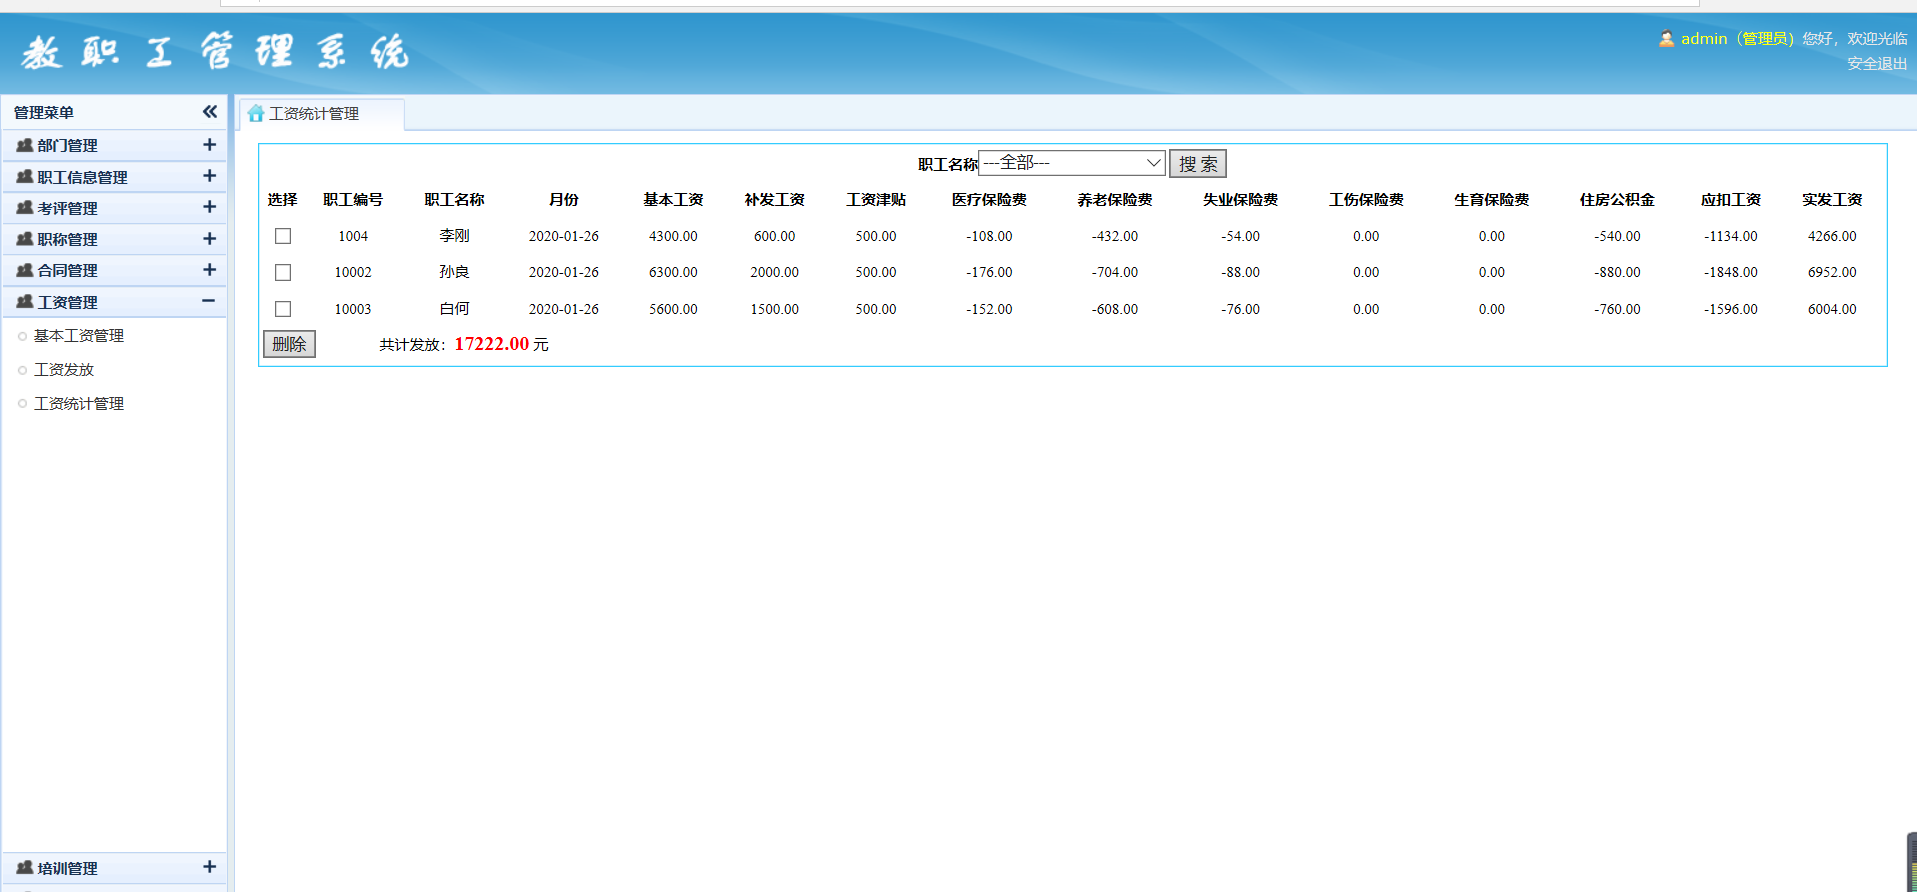1917x892 pixels.
Task: Click 安全退出 to log out
Action: [1876, 63]
